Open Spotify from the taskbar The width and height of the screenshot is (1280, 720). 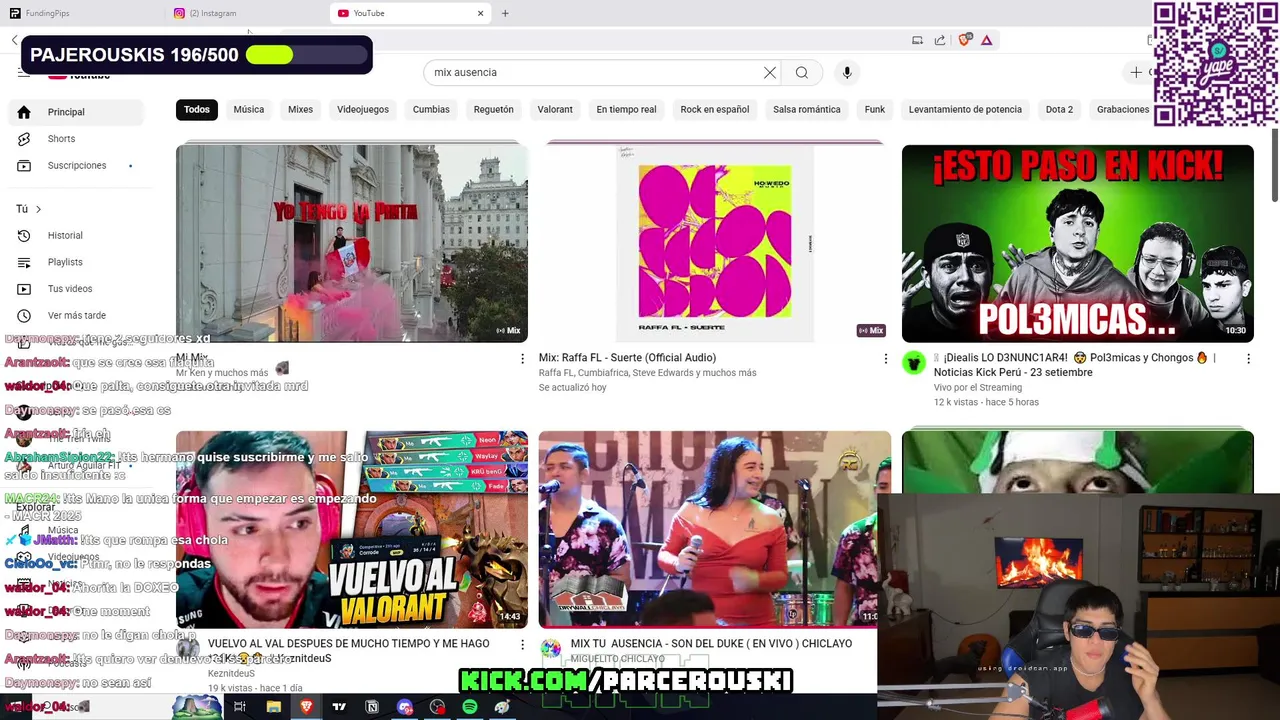click(470, 707)
